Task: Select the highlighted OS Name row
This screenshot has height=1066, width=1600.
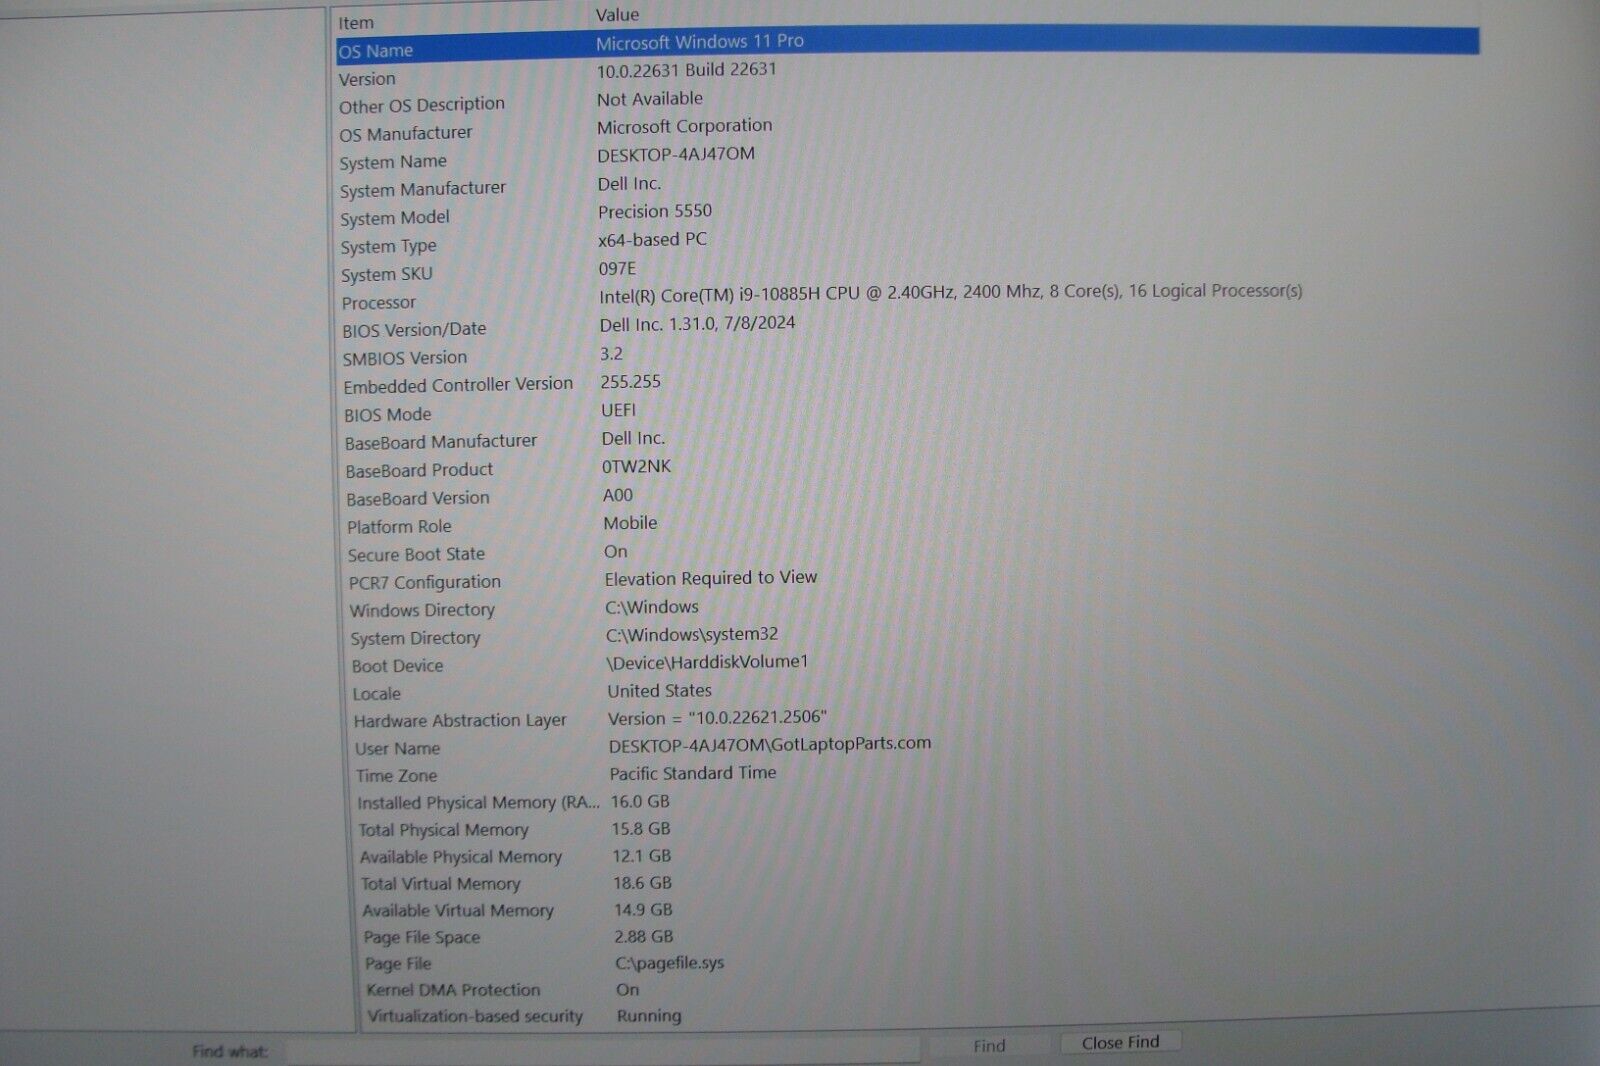Action: pos(907,45)
